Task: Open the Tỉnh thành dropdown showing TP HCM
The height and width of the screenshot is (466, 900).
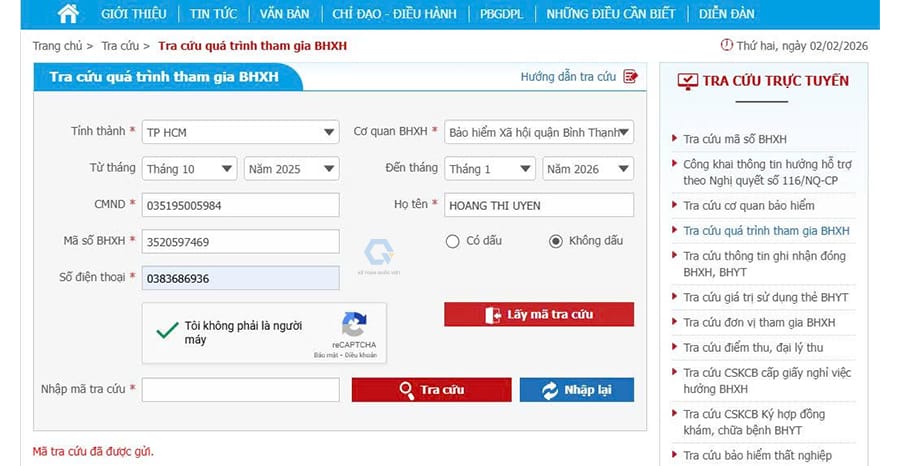Action: 240,132
